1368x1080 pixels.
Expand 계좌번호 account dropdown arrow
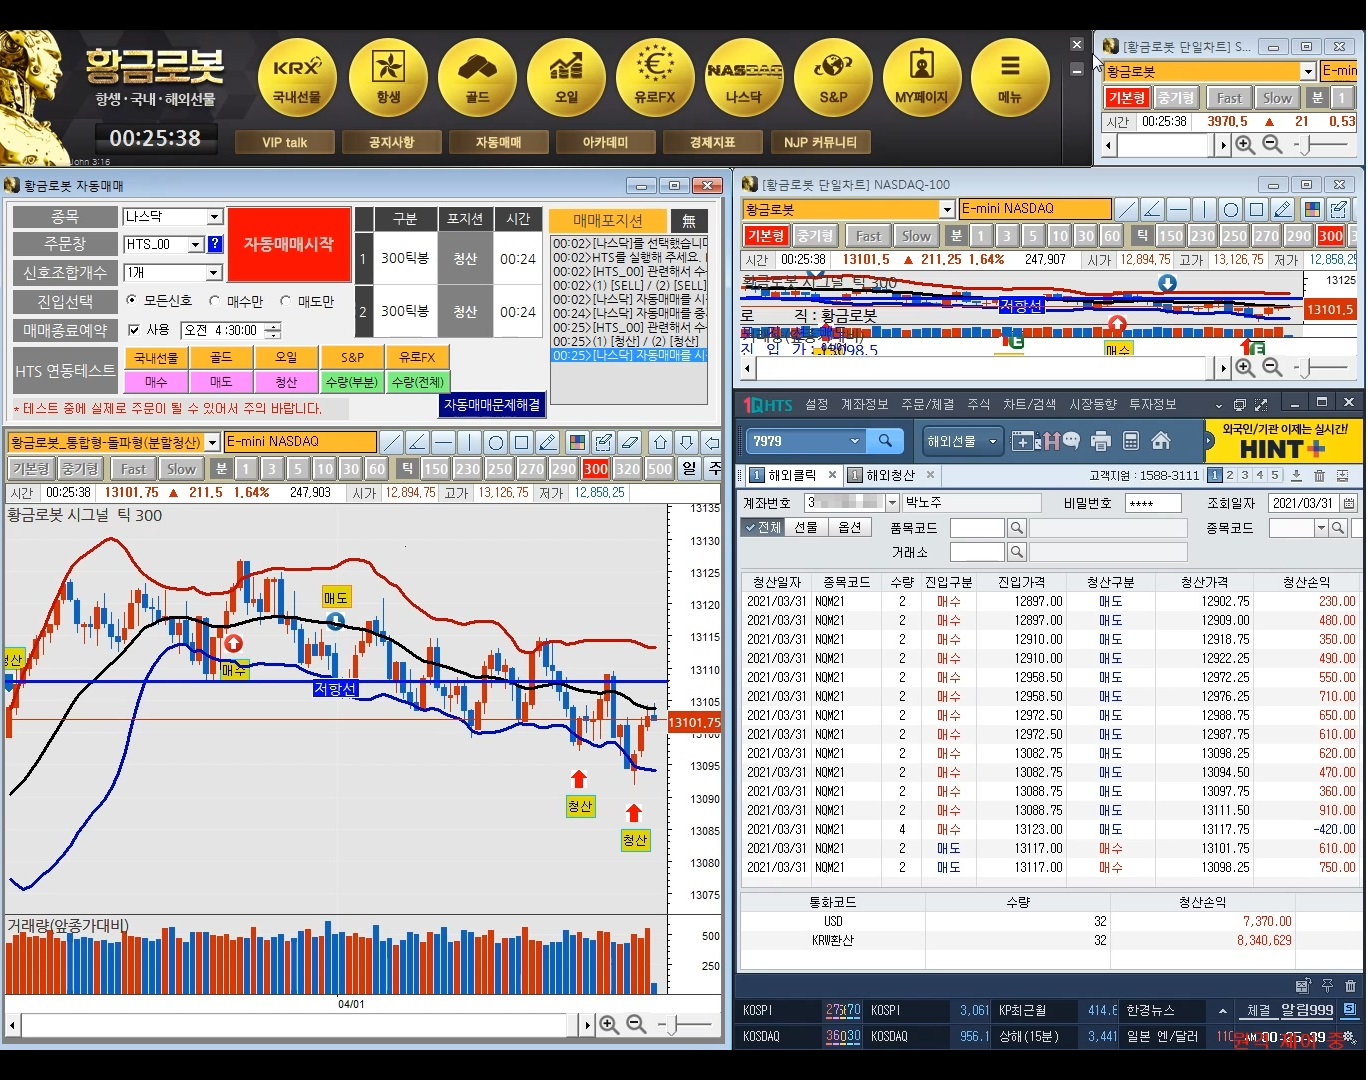coord(892,503)
